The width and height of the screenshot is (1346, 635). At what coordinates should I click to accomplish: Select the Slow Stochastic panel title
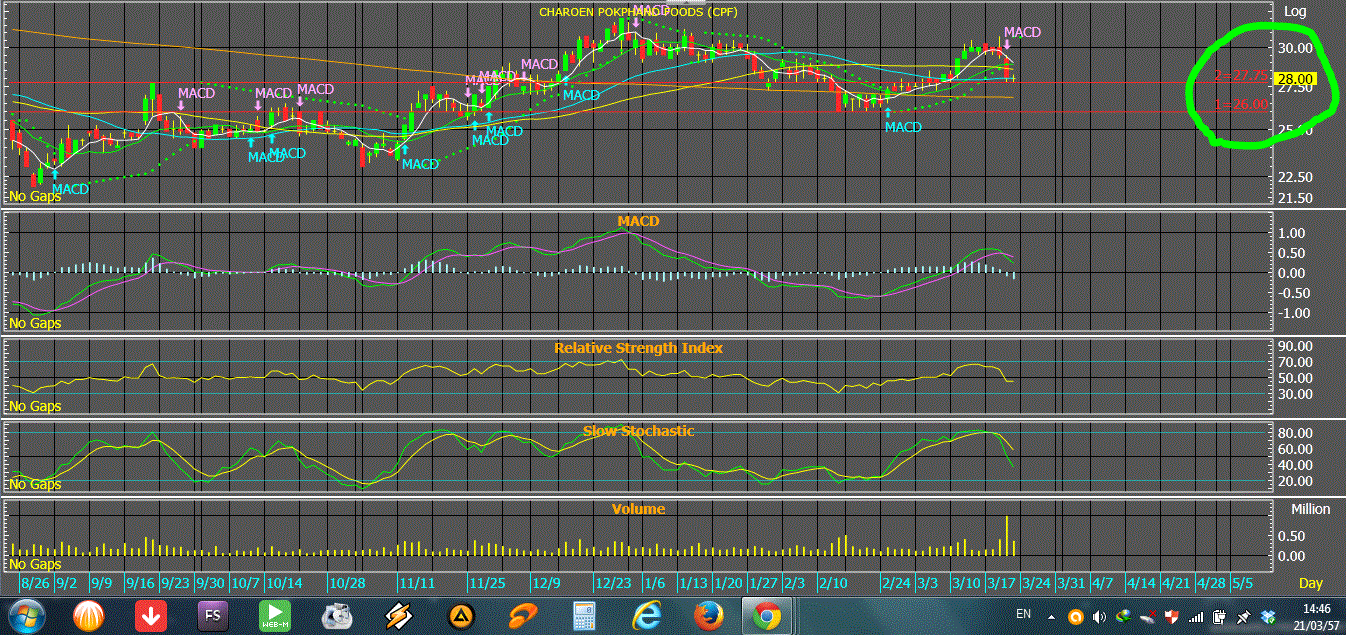pos(638,431)
